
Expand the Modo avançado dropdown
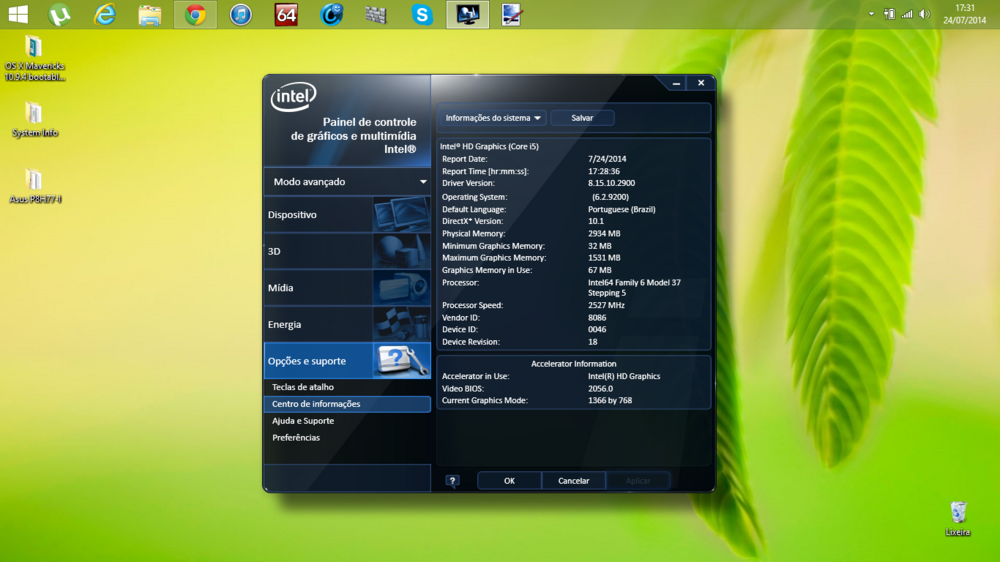click(x=347, y=182)
